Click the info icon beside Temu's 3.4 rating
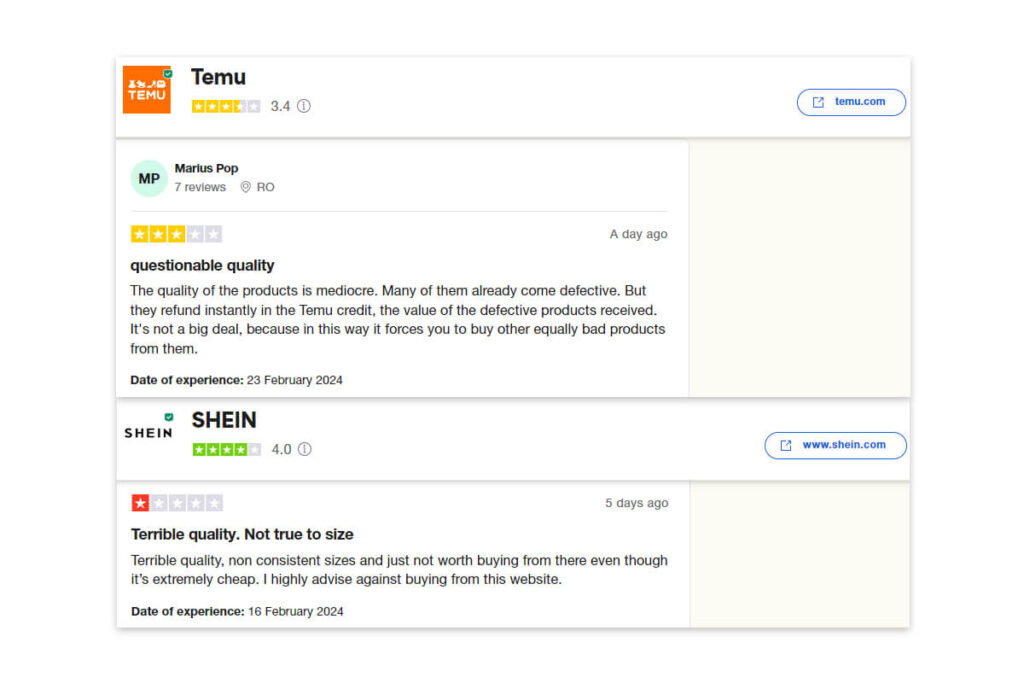The height and width of the screenshot is (683, 1024). pyautogui.click(x=303, y=106)
